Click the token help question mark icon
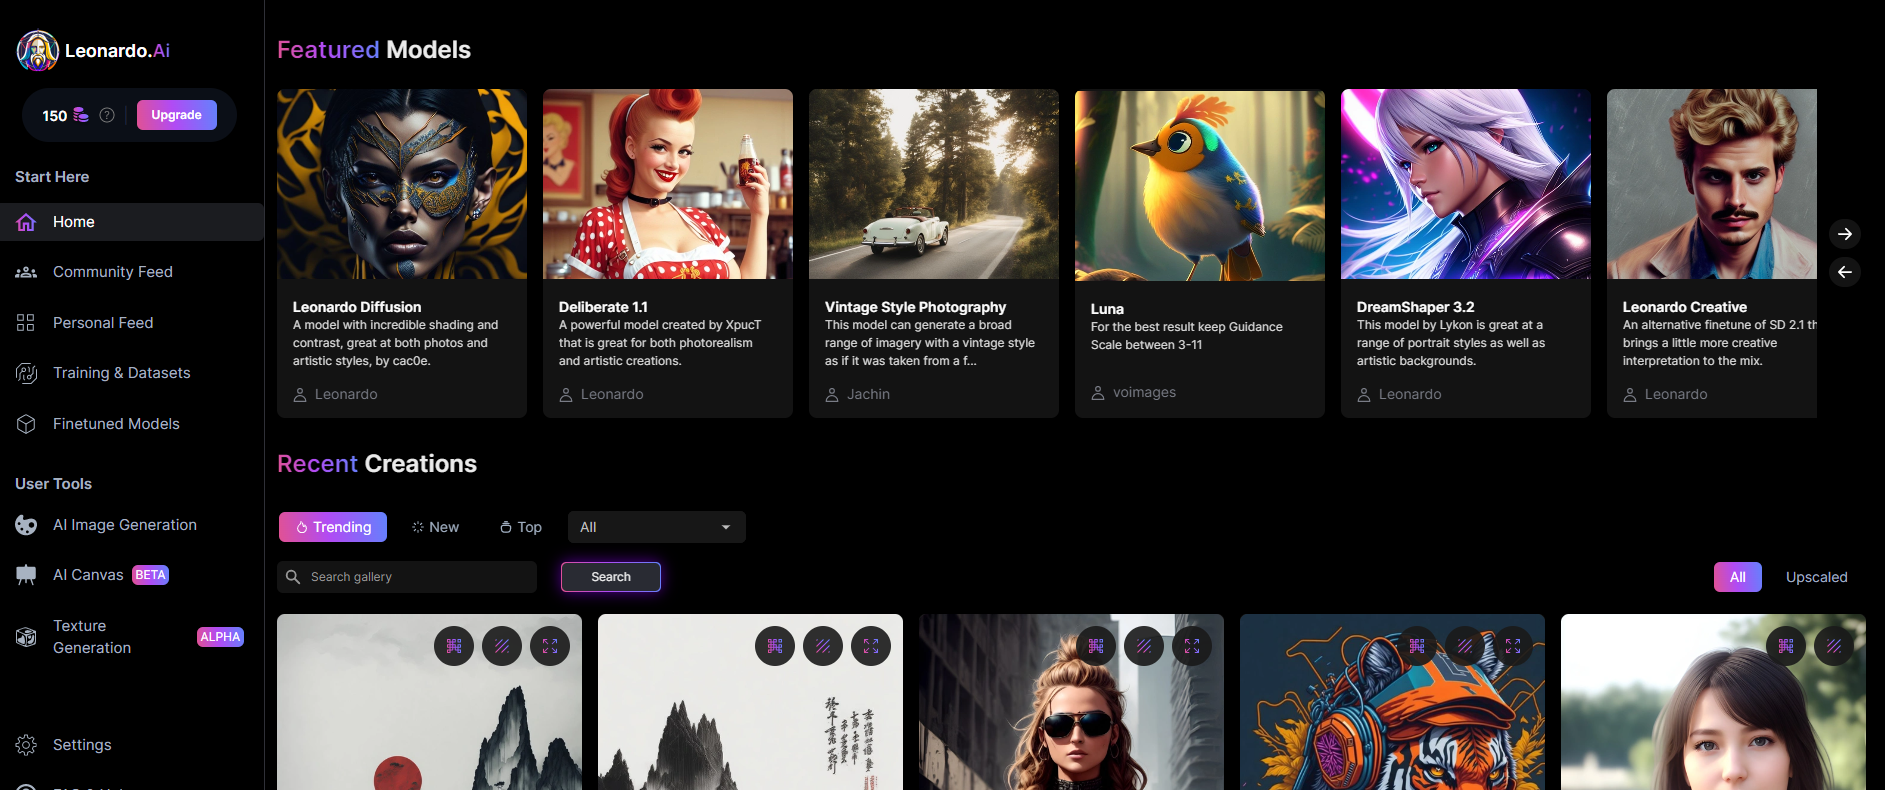Viewport: 1885px width, 790px height. point(107,115)
